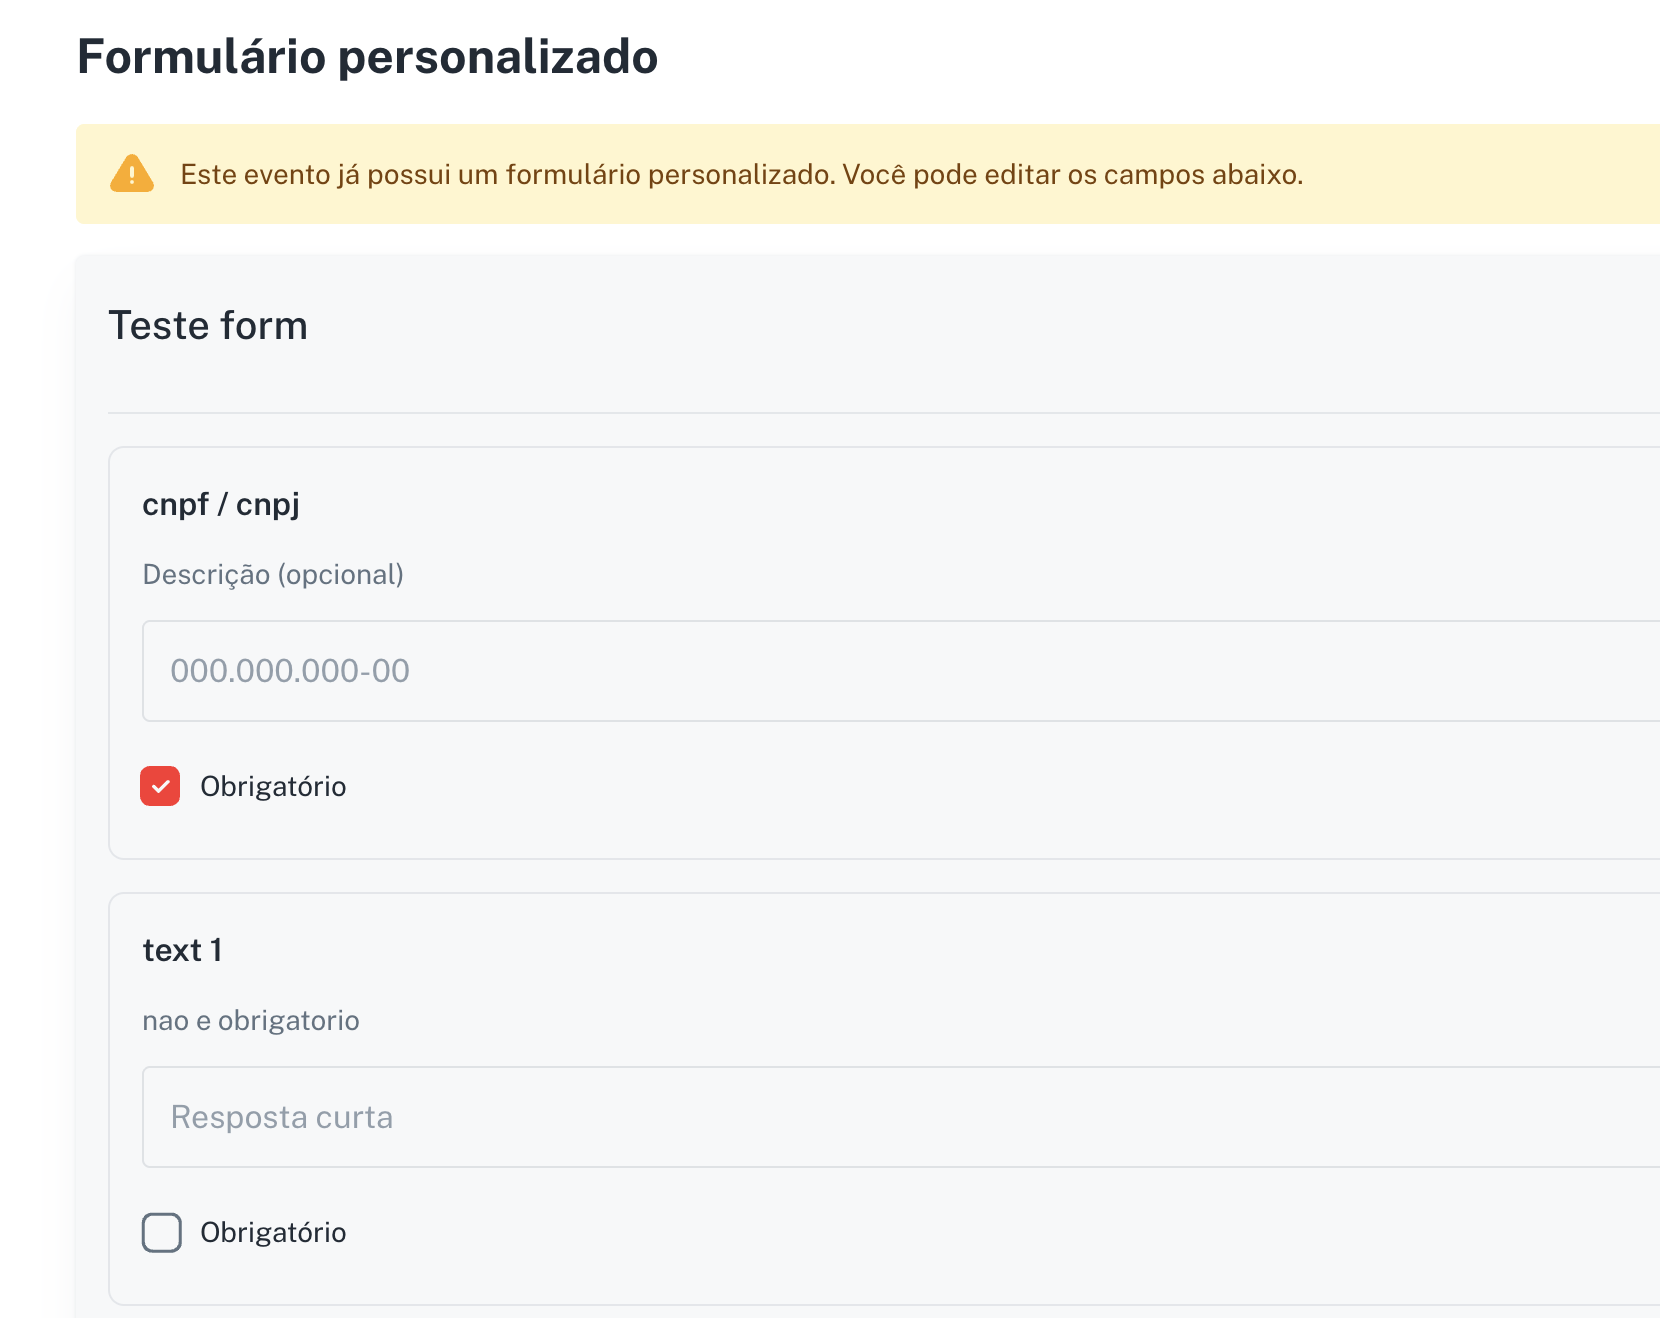Screen dimensions: 1660x1318
Task: Click the warning triangle icon
Action: 132,175
